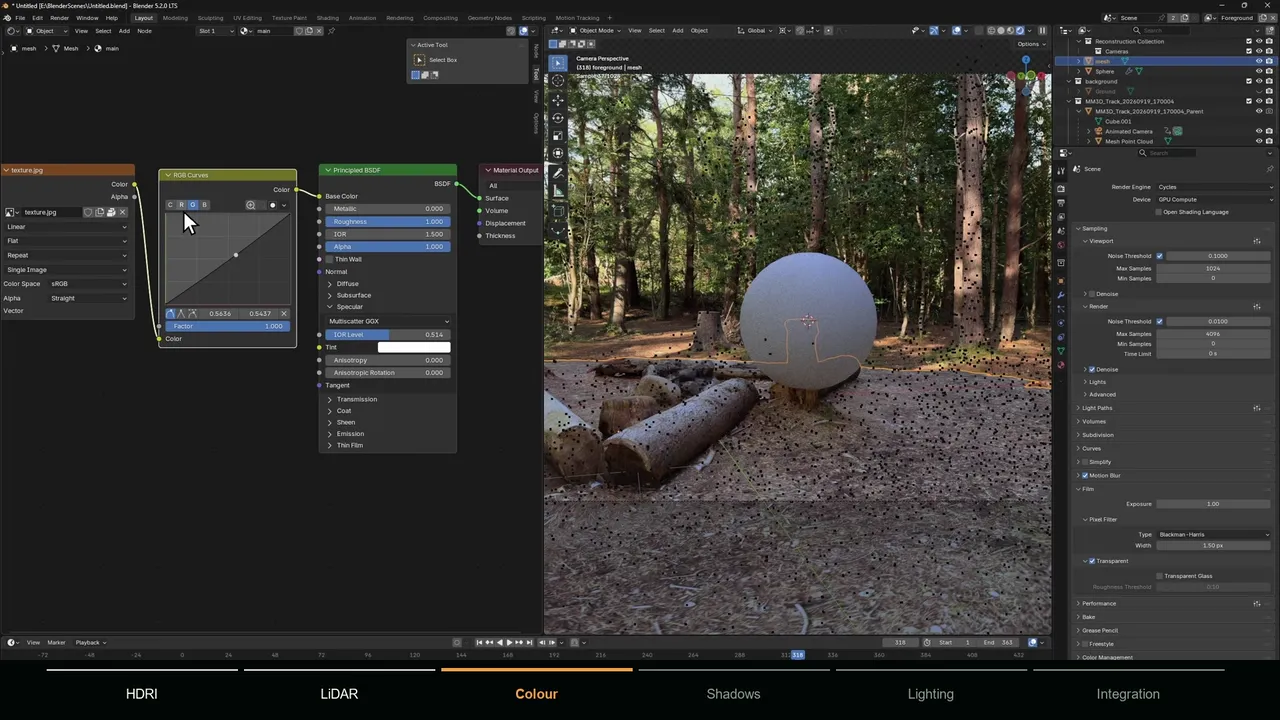Viewport: 1280px width, 720px height.
Task: Open the viewport Object menu
Action: (x=699, y=31)
